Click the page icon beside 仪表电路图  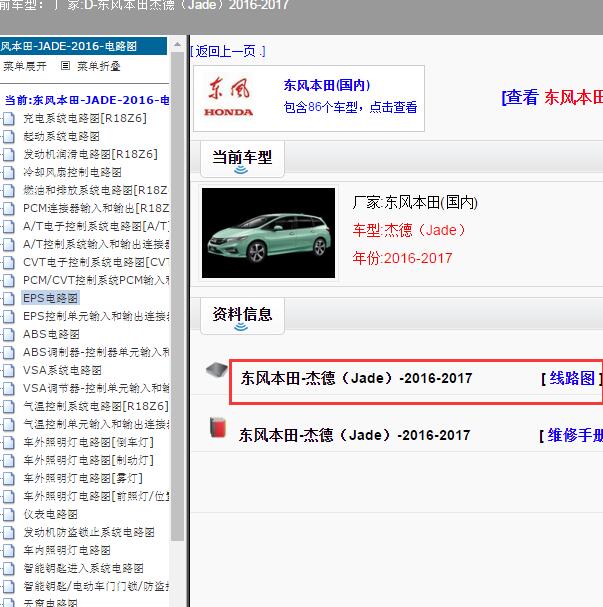coord(9,514)
